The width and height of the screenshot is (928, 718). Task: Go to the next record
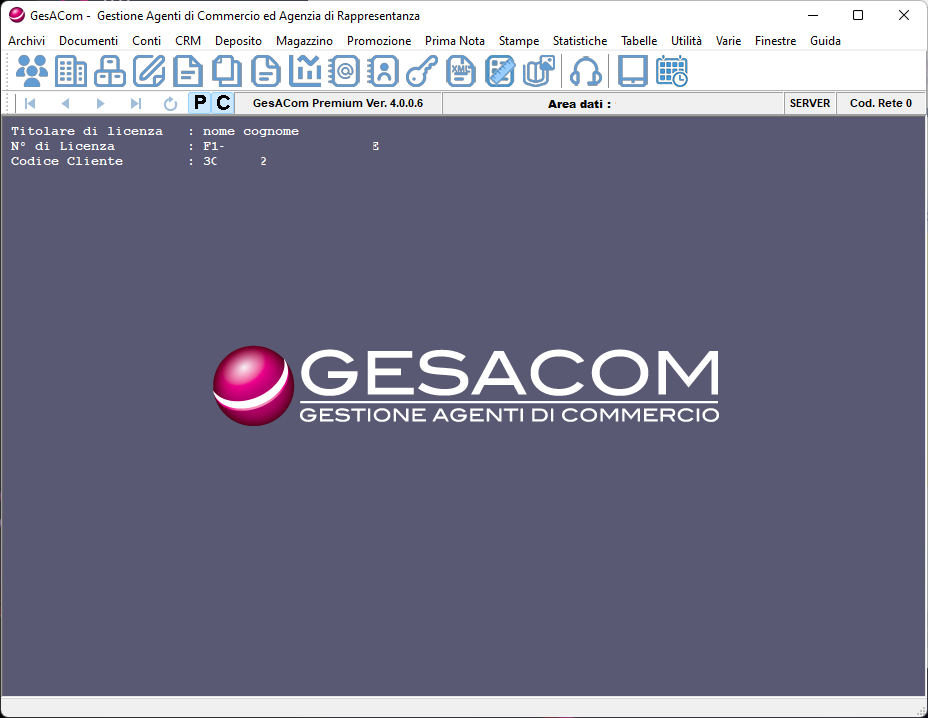(x=100, y=104)
